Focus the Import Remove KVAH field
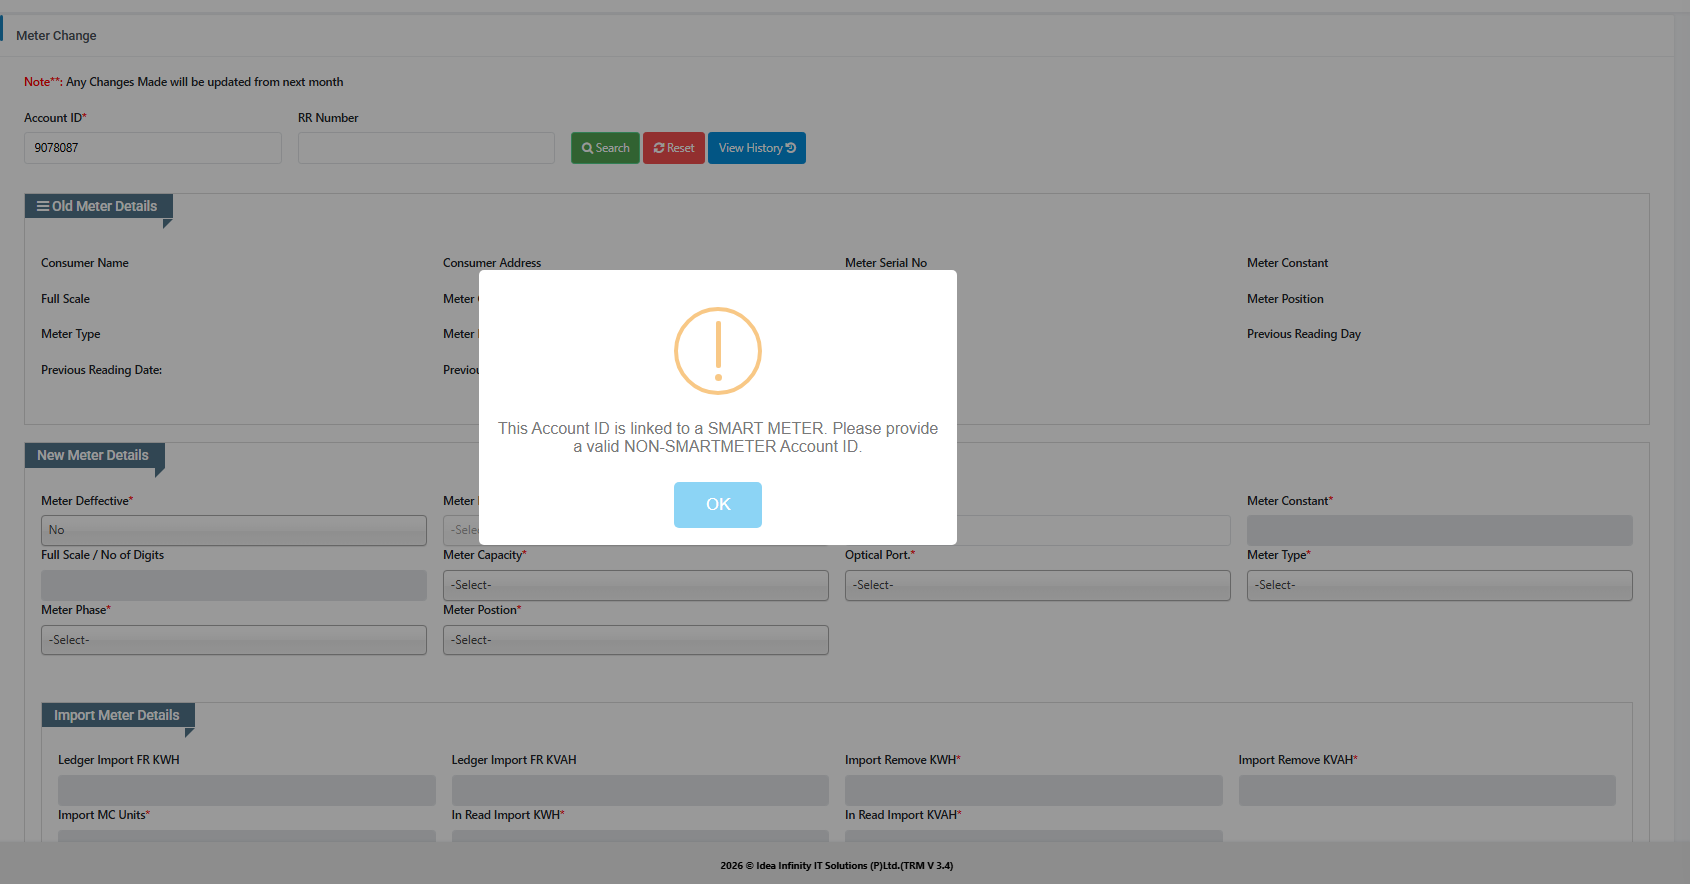The height and width of the screenshot is (884, 1690). [1427, 790]
